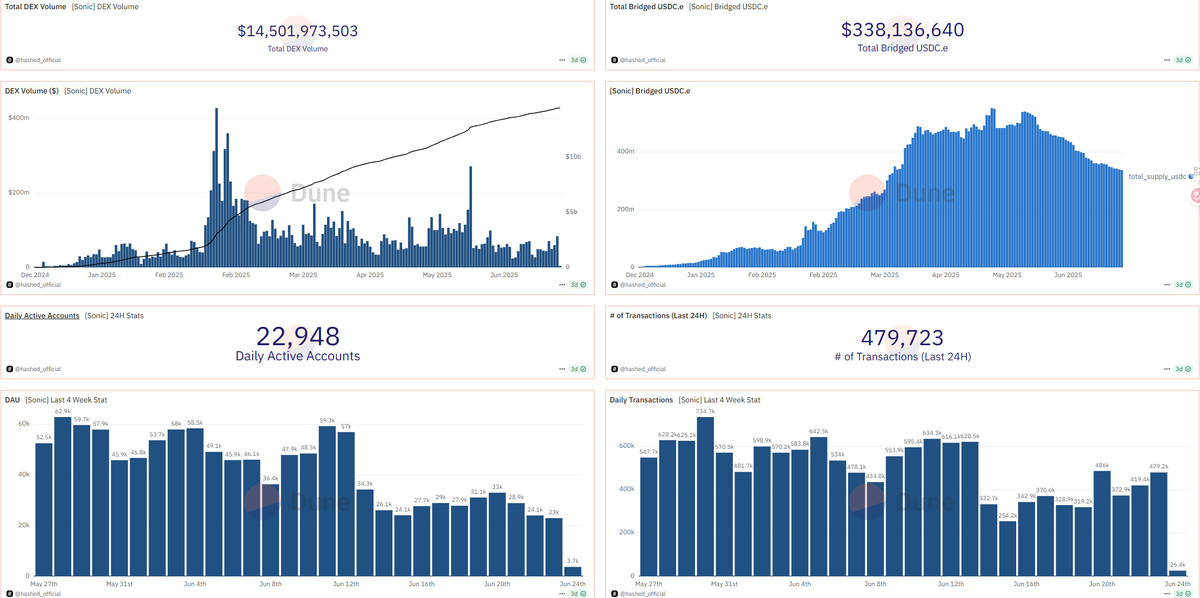Open [Sonic] Last 4 Week Stat next to DAU
This screenshot has width=1200, height=598.
[66, 399]
